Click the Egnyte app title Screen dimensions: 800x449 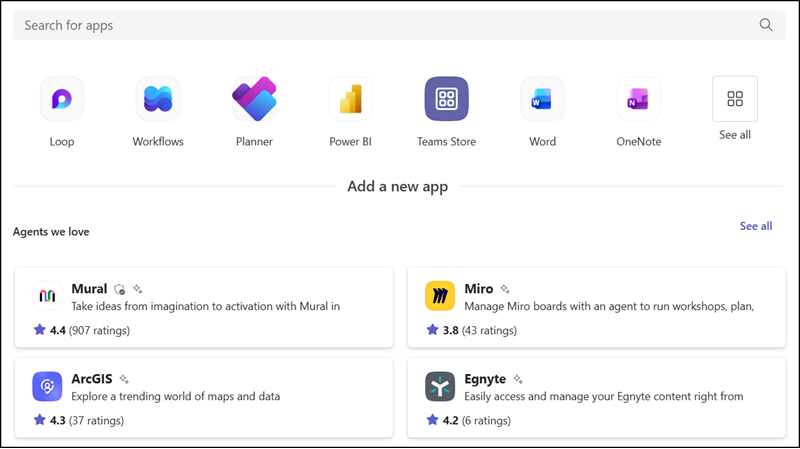[485, 379]
